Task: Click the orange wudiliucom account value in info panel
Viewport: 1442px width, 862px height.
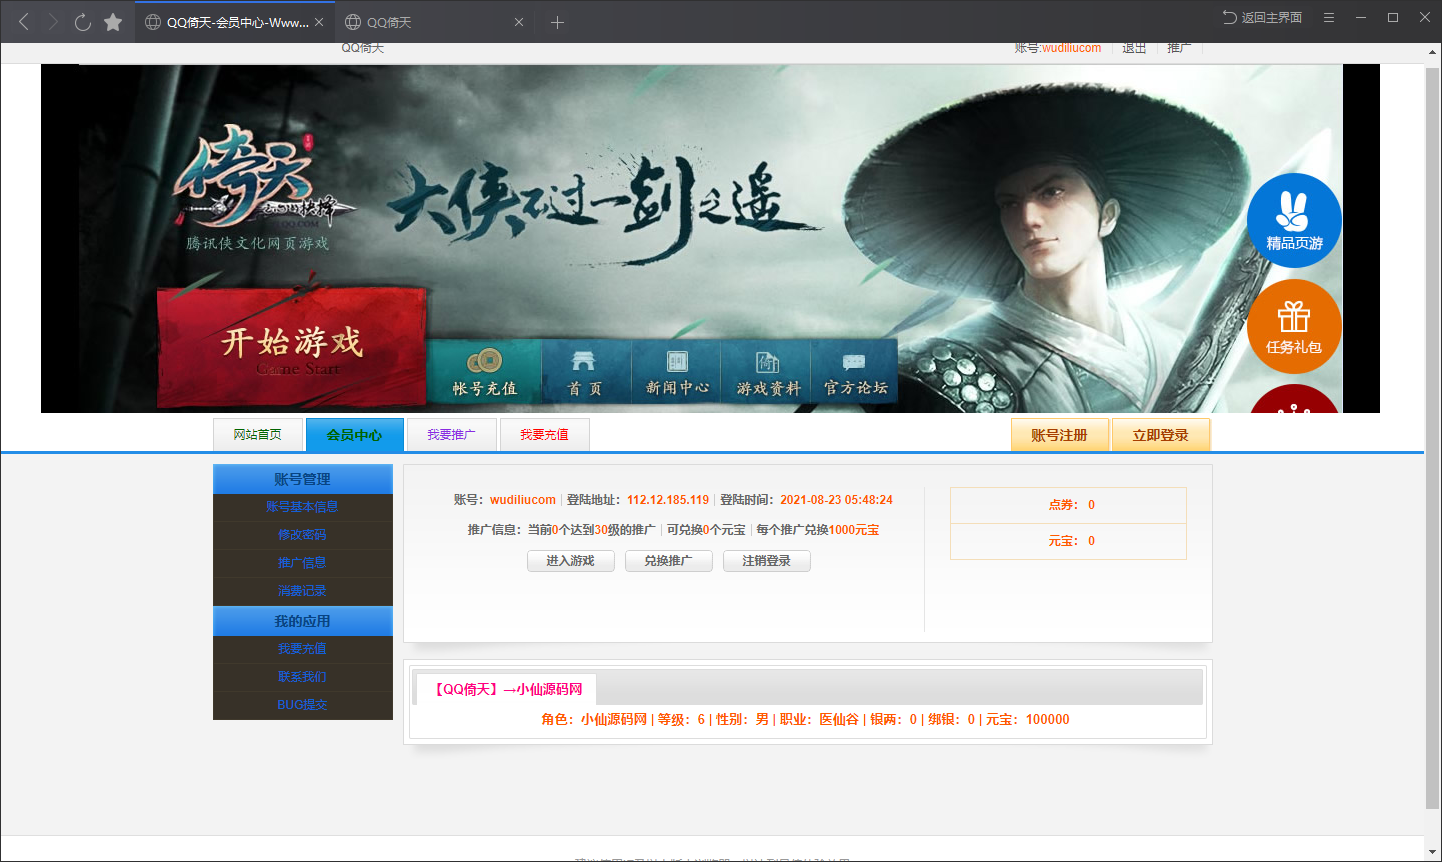Action: tap(523, 500)
